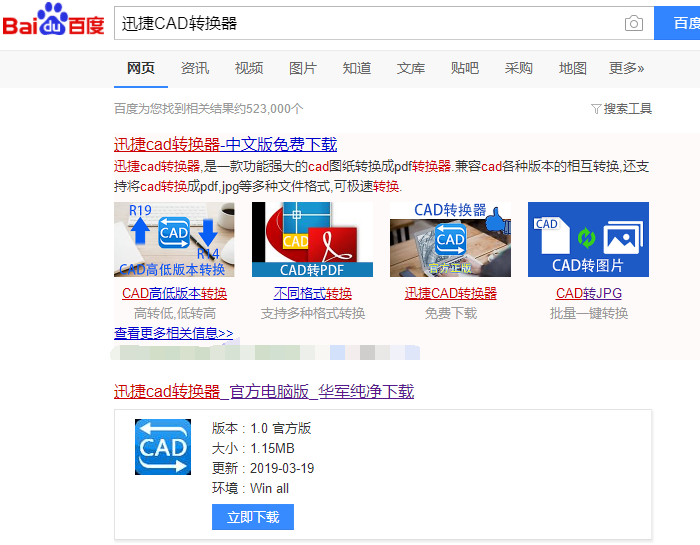Expand the 更多» menu

click(627, 68)
